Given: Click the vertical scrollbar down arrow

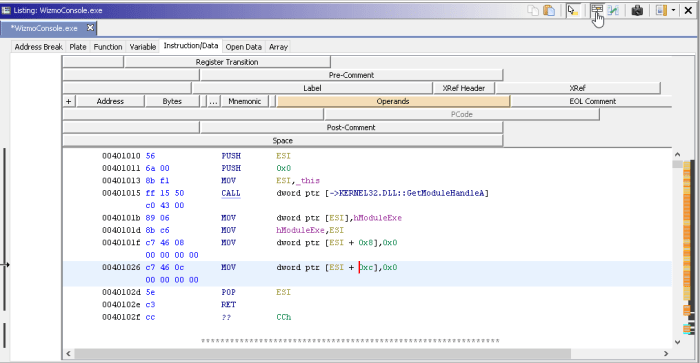Looking at the screenshot, I should click(x=677, y=342).
